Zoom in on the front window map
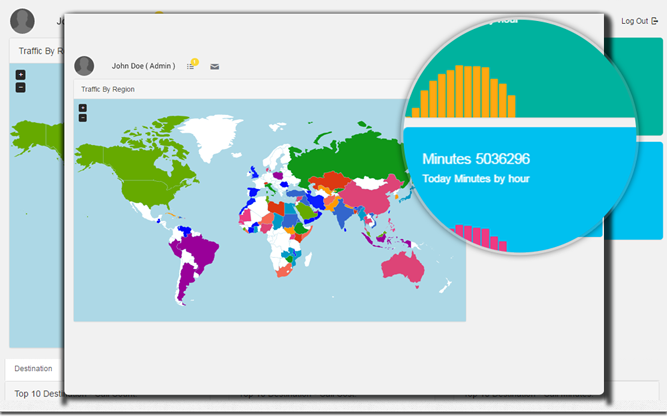This screenshot has width=667, height=420. click(x=83, y=108)
